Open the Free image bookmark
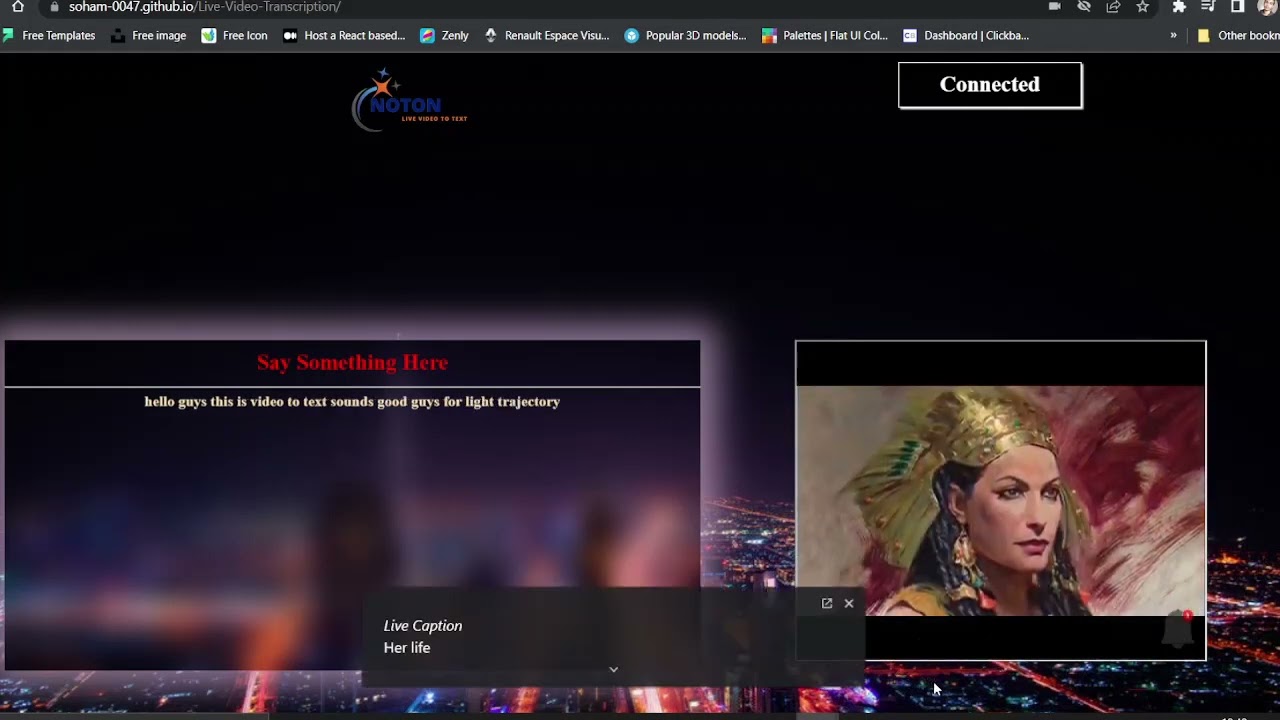This screenshot has width=1280, height=720. [148, 35]
